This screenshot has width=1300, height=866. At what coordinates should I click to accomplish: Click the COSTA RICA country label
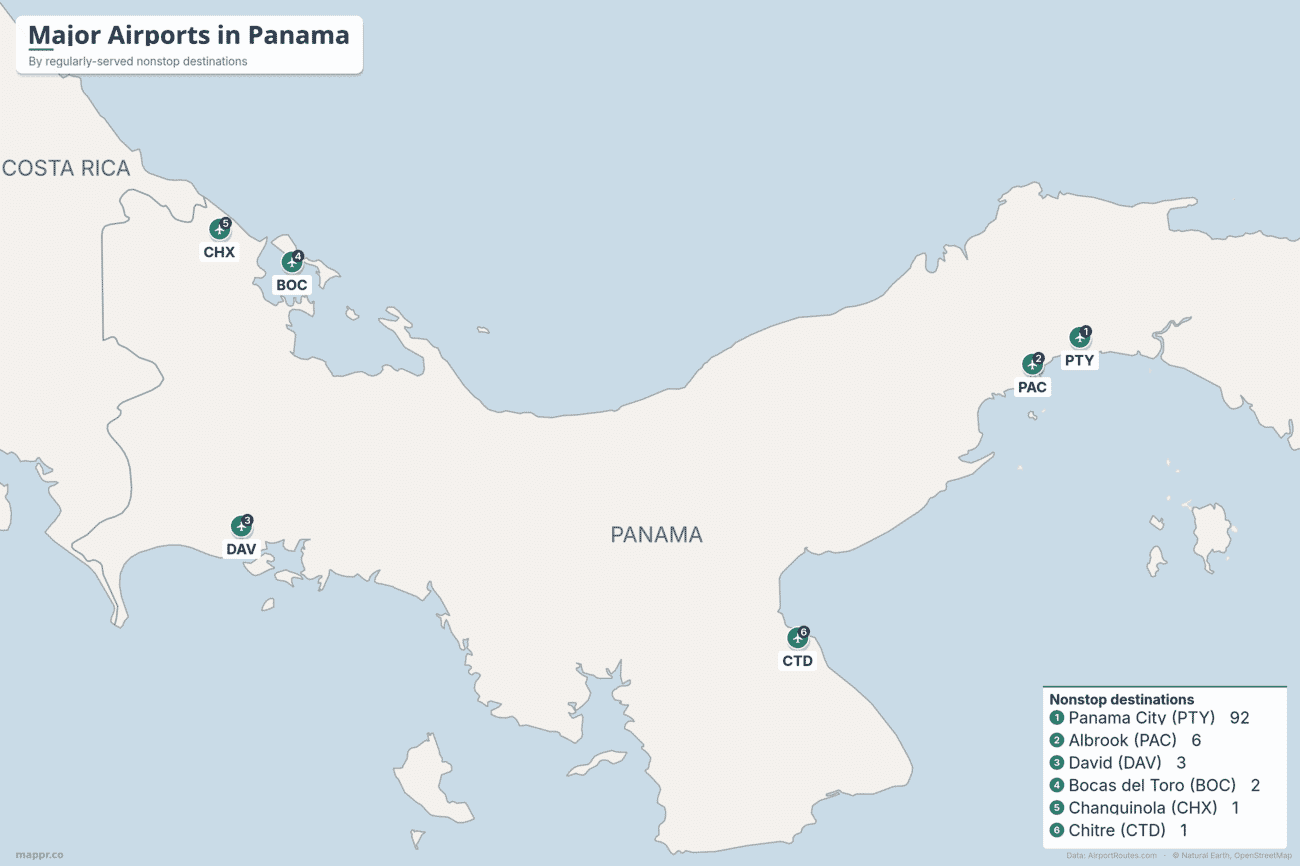66,168
